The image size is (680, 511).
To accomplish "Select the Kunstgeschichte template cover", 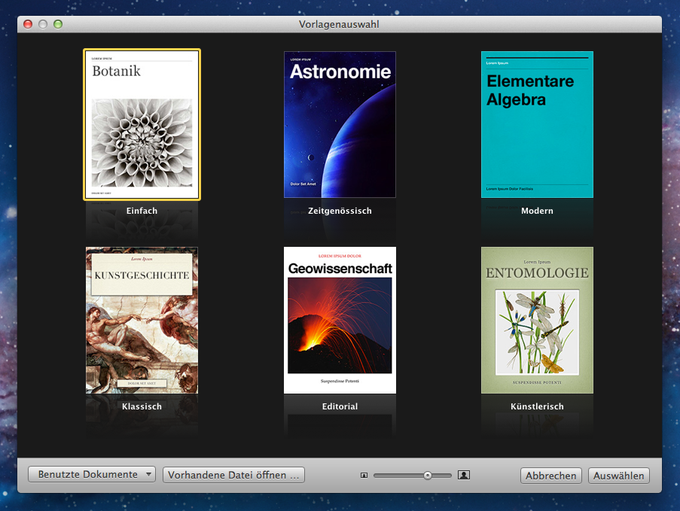I will (142, 321).
